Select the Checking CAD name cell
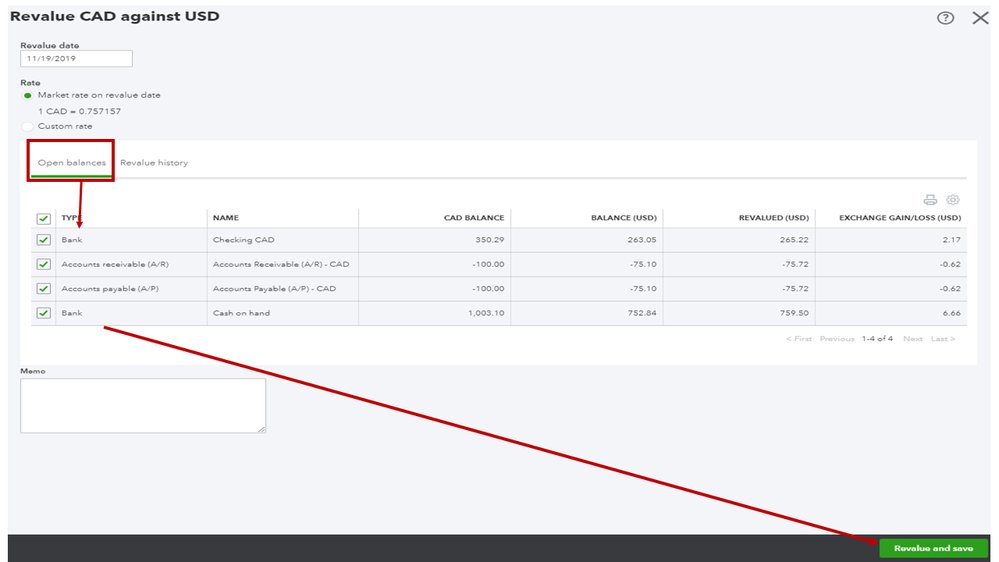Screen dimensions: 999x562 point(243,240)
